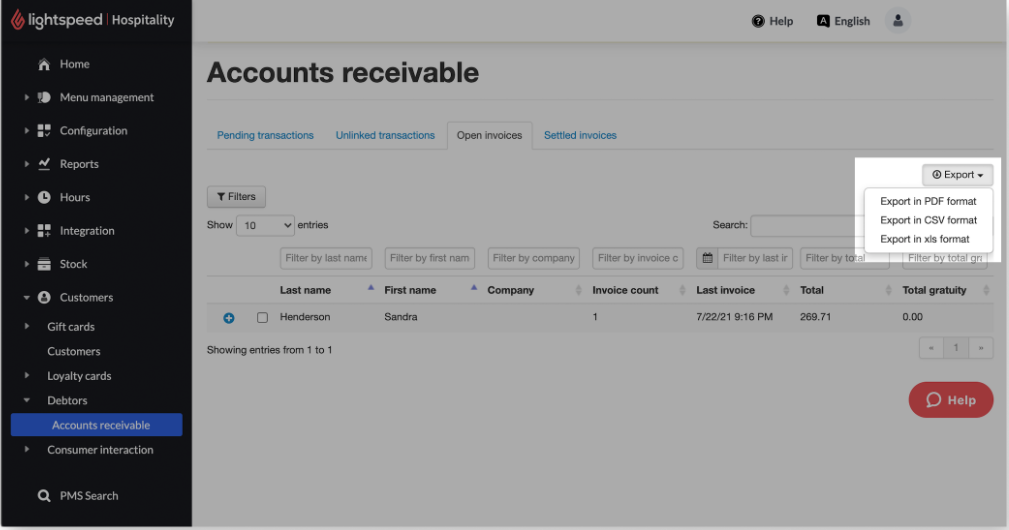This screenshot has height=530, width=1009.
Task: Open the entries per page dropdown
Action: tap(265, 226)
